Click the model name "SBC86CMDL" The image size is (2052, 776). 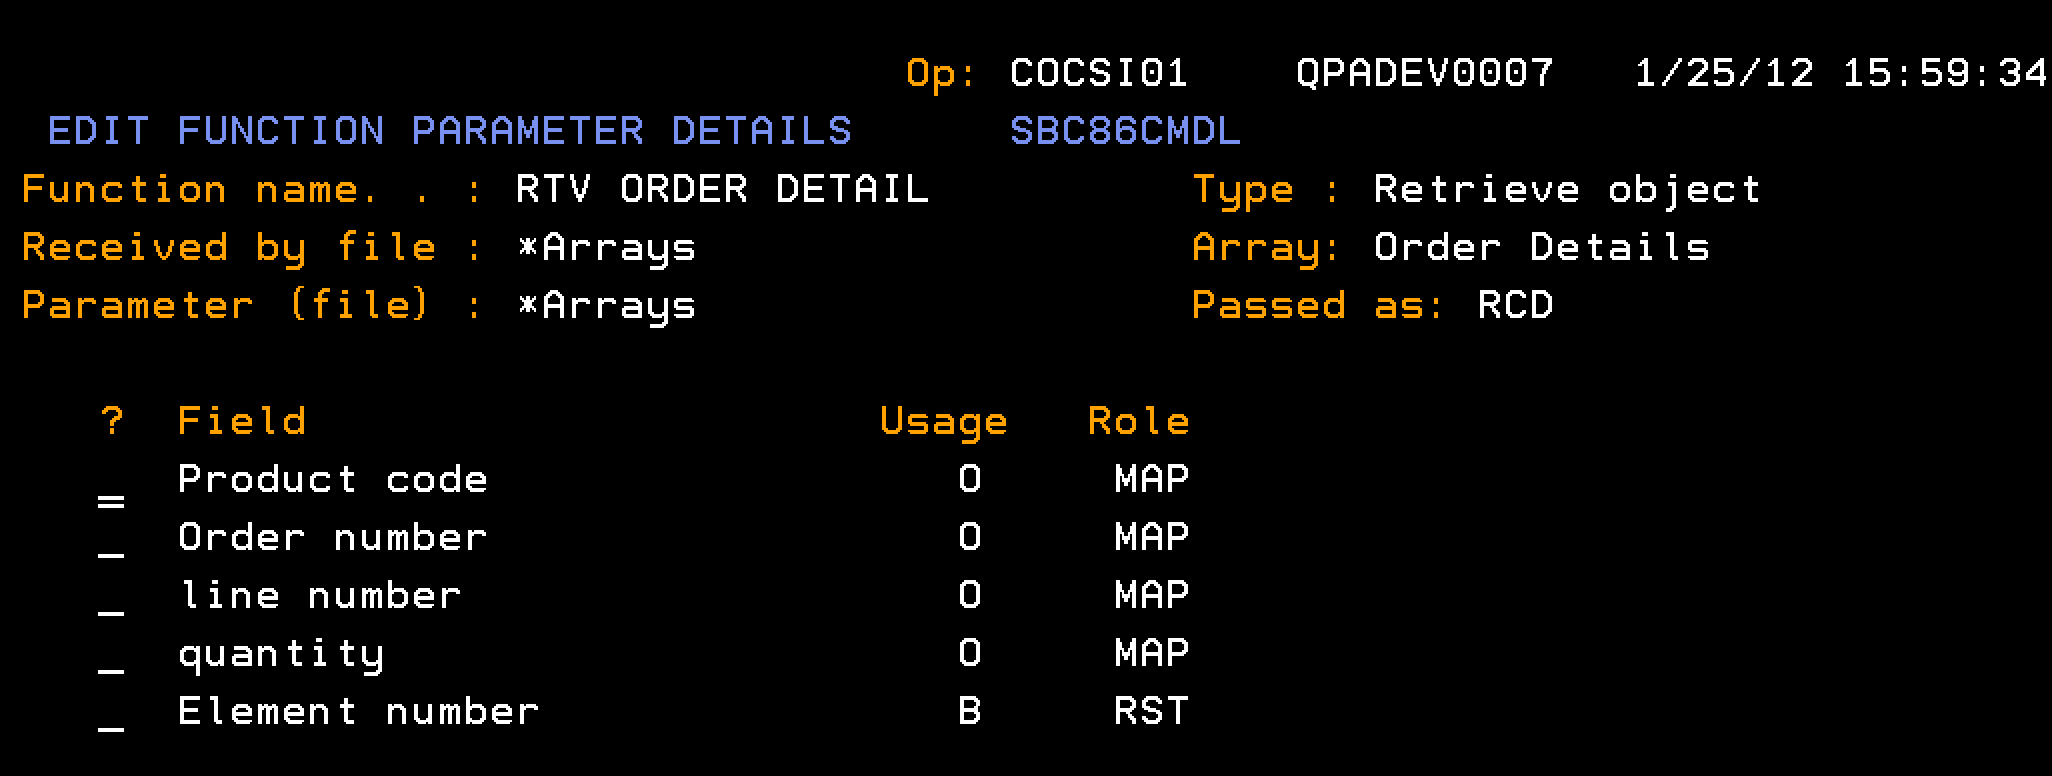click(1126, 132)
